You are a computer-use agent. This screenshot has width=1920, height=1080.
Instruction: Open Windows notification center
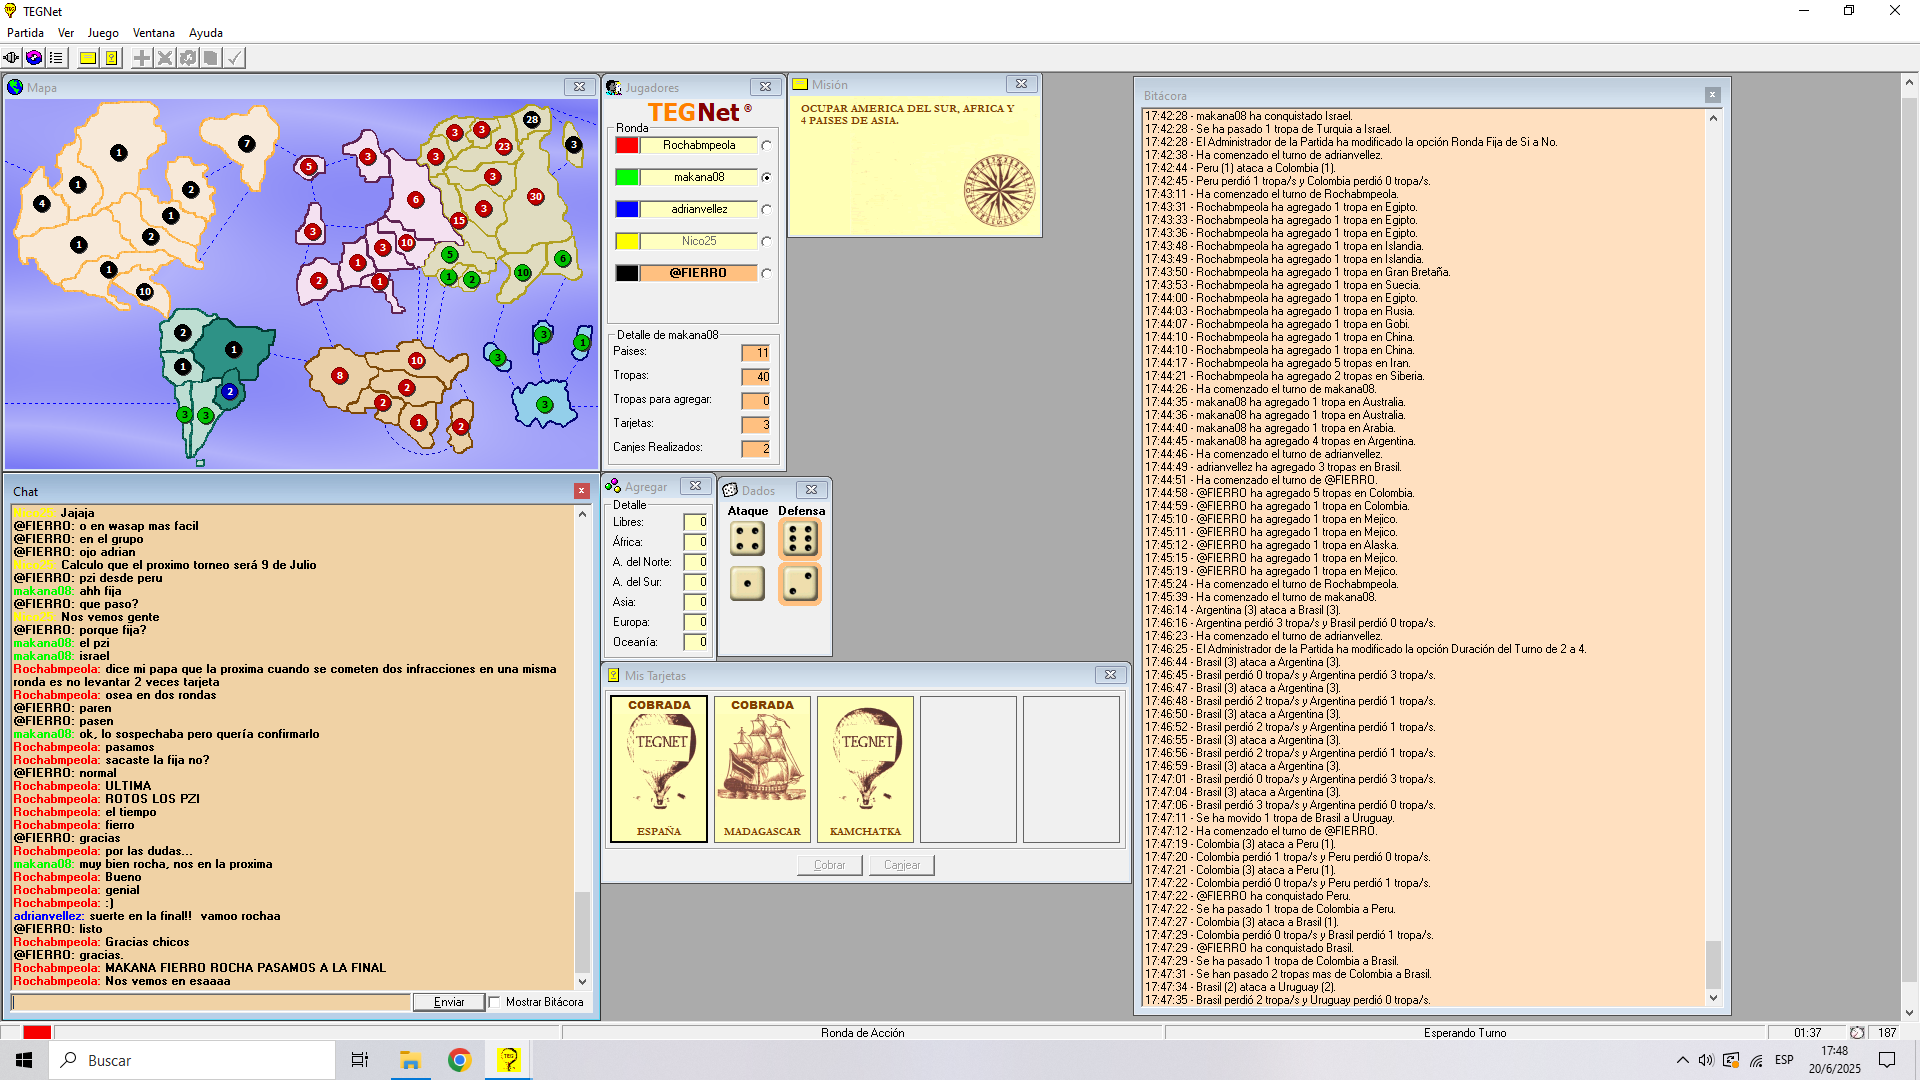(x=1887, y=1060)
